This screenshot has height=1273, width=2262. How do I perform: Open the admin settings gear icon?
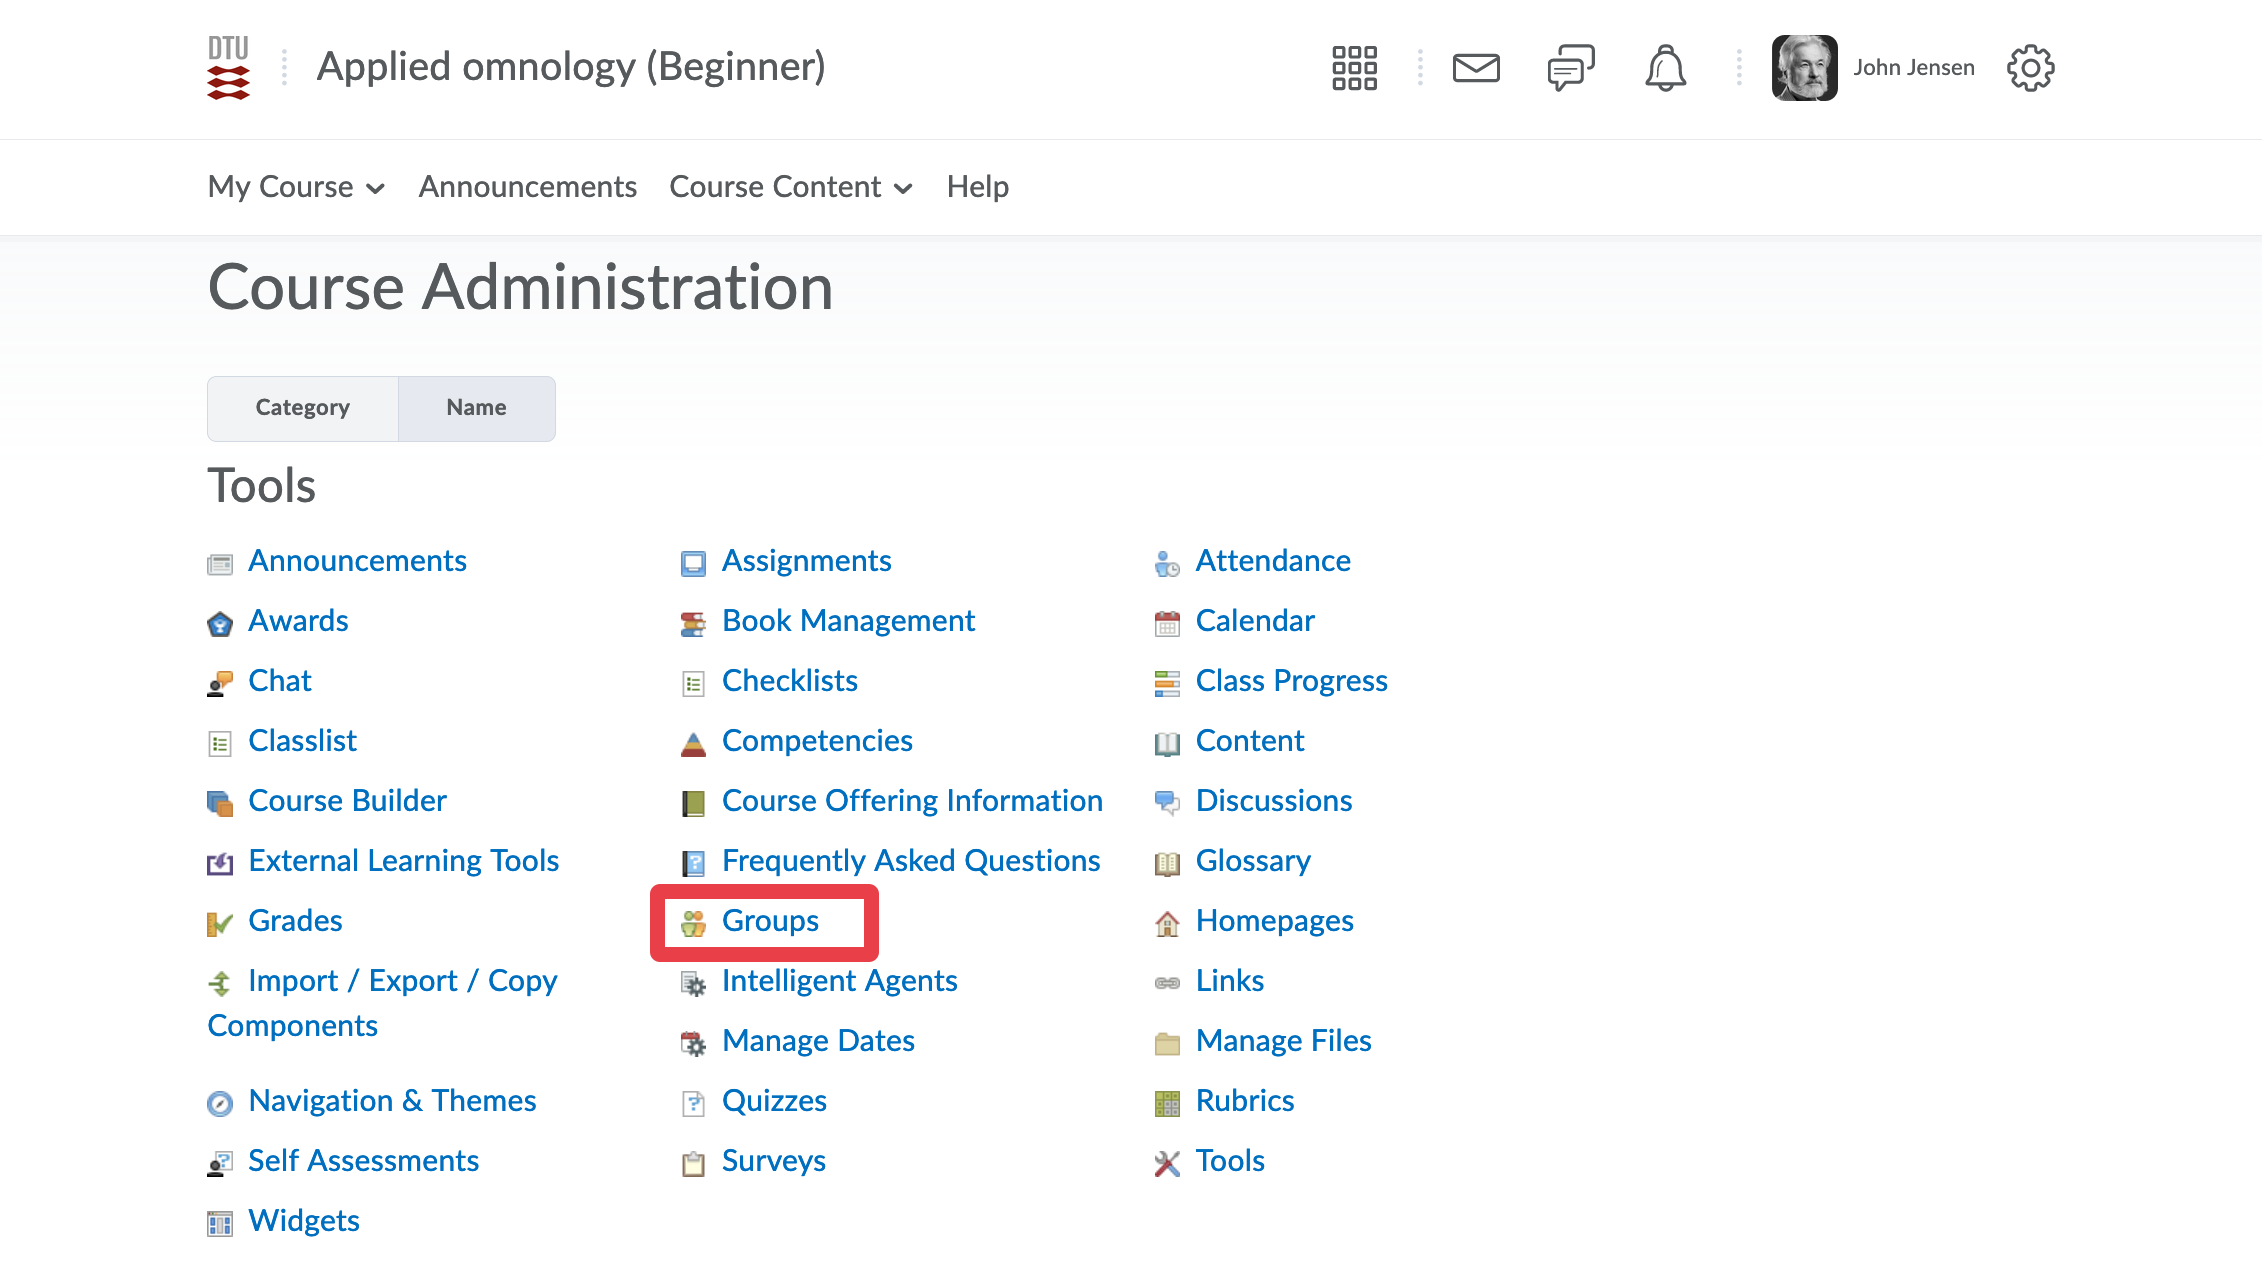(2030, 68)
